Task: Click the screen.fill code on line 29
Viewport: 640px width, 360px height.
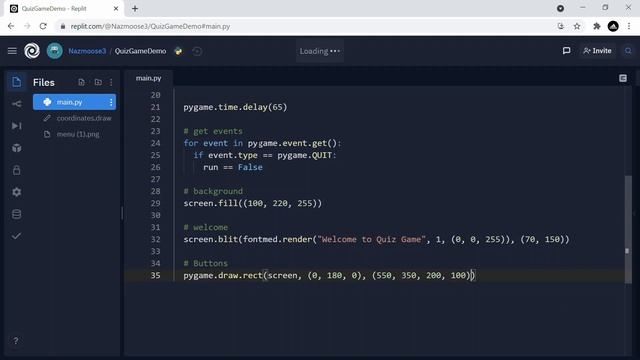Action: click(252, 203)
